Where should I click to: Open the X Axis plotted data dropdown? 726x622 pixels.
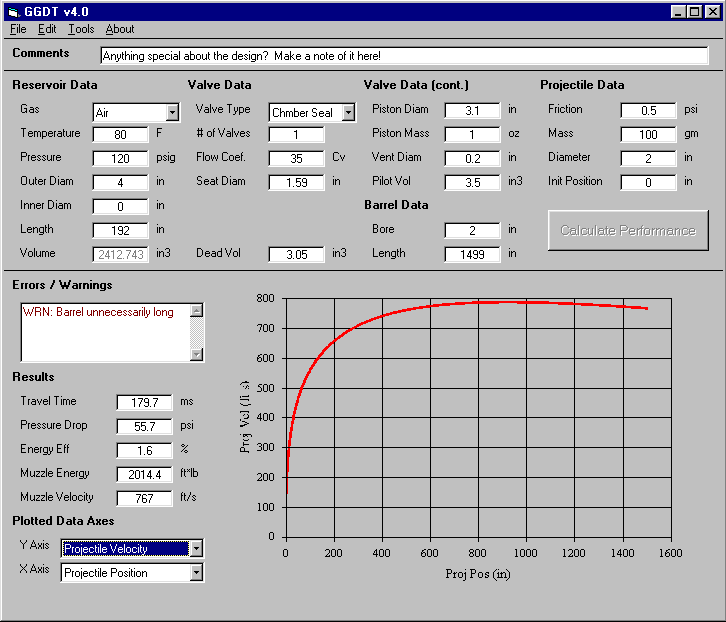tap(196, 573)
